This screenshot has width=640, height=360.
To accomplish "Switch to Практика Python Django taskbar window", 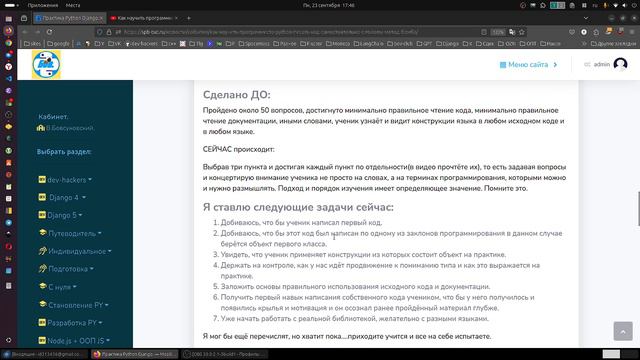I will pyautogui.click(x=135, y=354).
